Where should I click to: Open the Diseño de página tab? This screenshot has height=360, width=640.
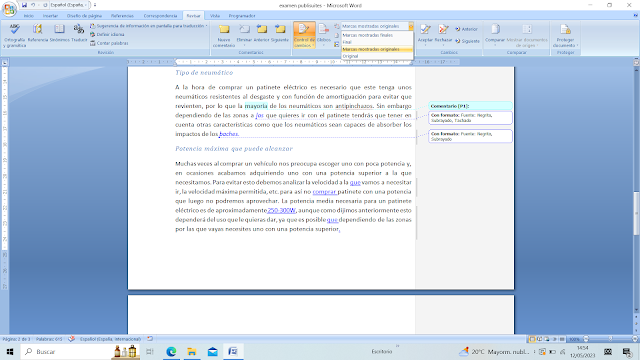(84, 16)
